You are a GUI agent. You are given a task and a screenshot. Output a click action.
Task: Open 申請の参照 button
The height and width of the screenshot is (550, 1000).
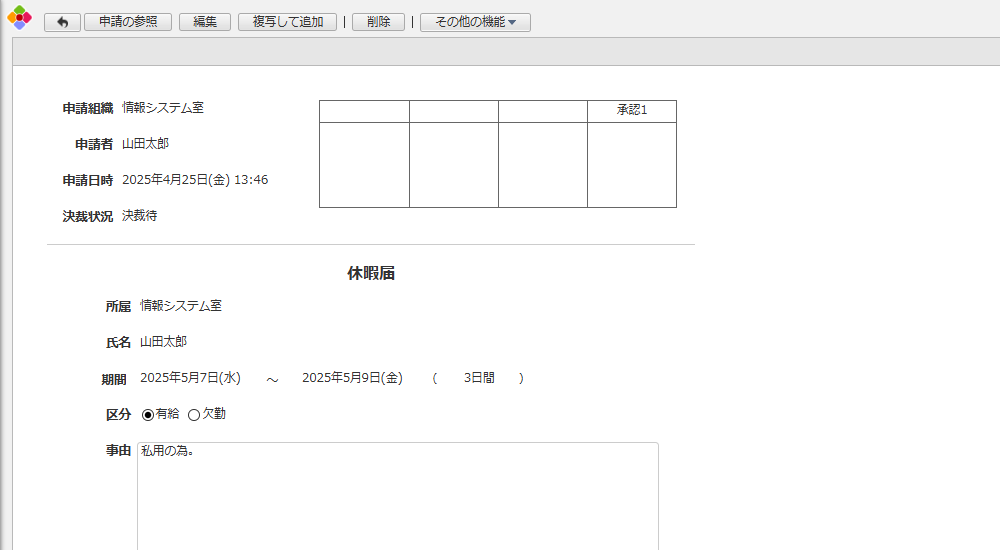(128, 22)
